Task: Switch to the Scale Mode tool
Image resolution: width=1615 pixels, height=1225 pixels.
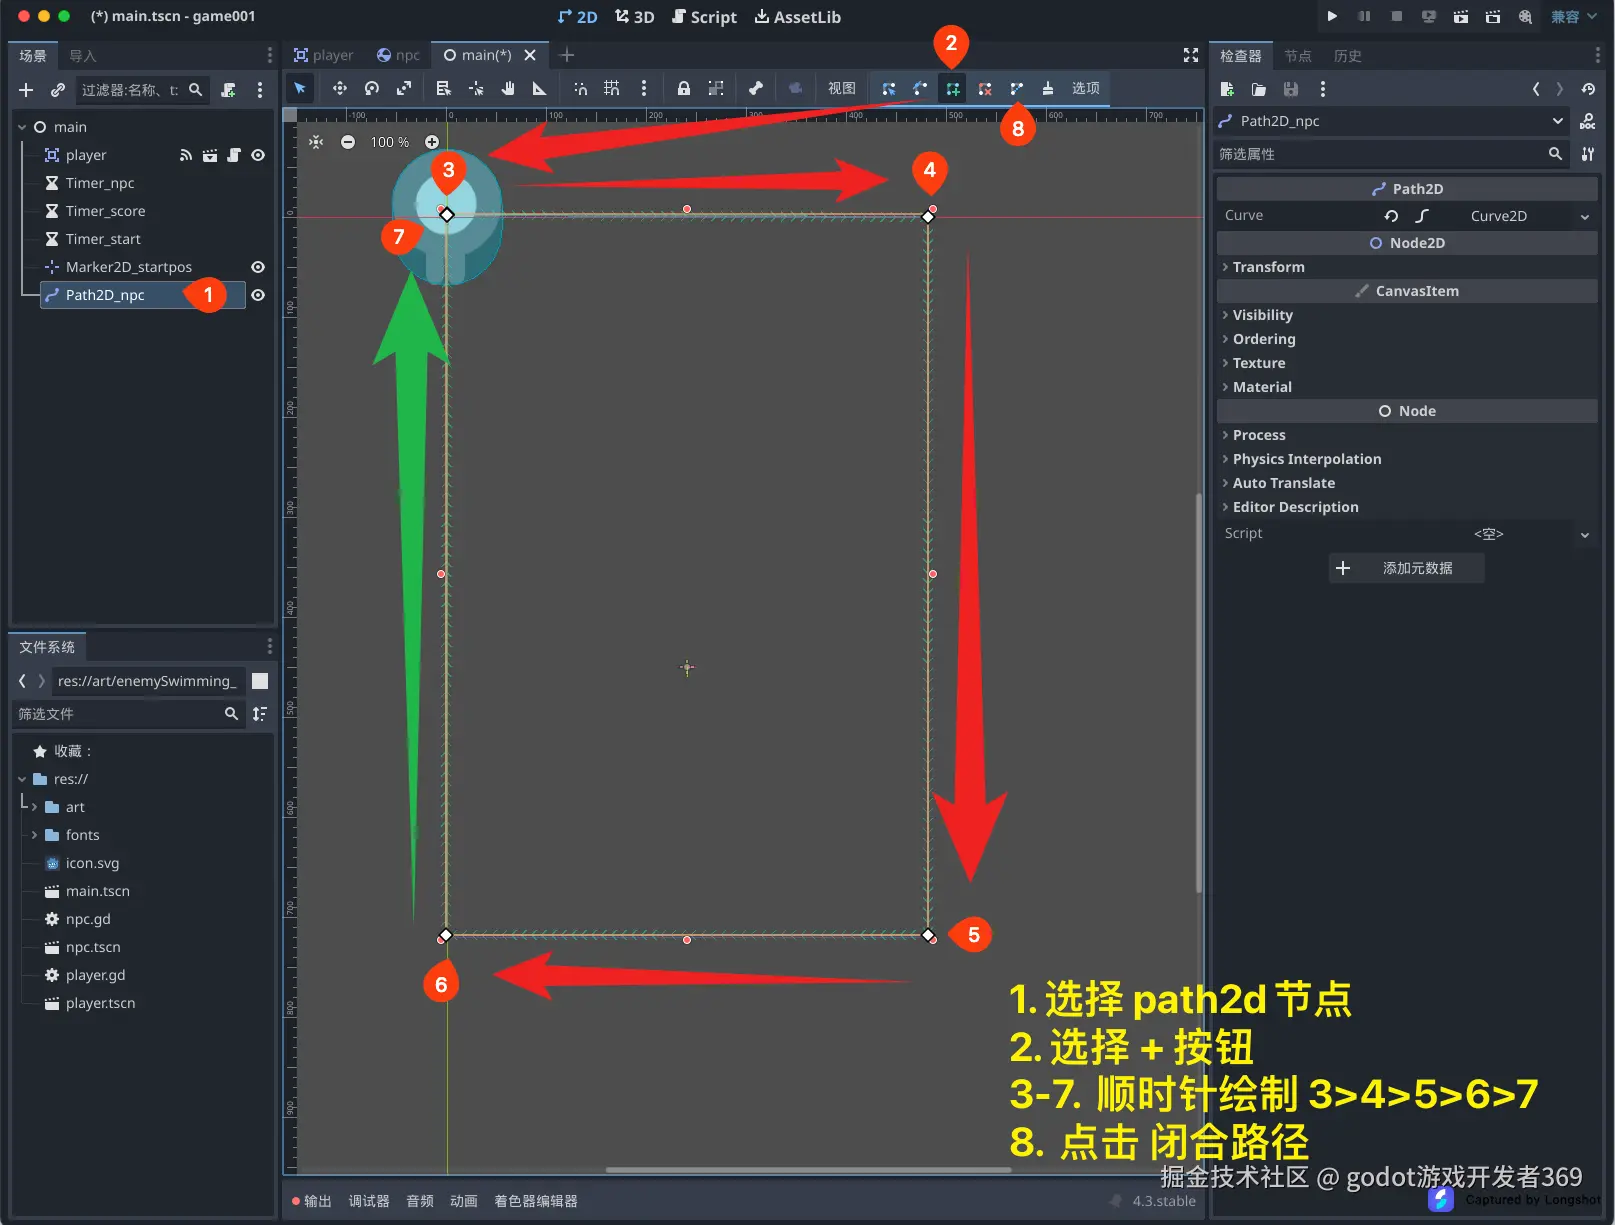Action: [x=404, y=88]
